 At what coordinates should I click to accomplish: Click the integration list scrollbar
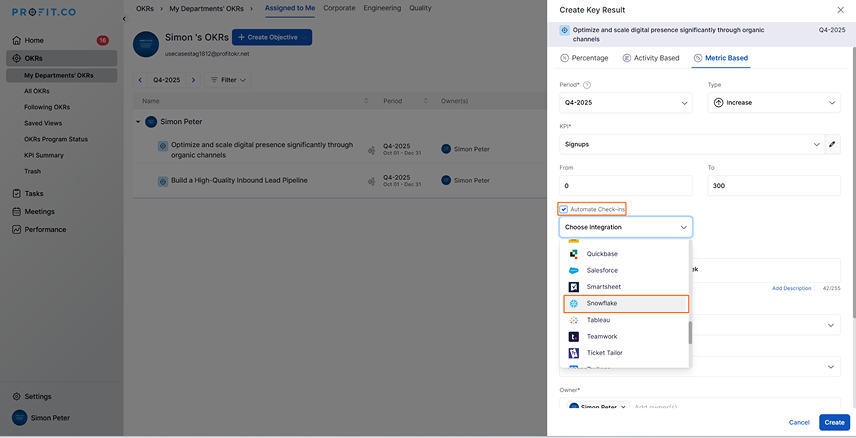690,333
